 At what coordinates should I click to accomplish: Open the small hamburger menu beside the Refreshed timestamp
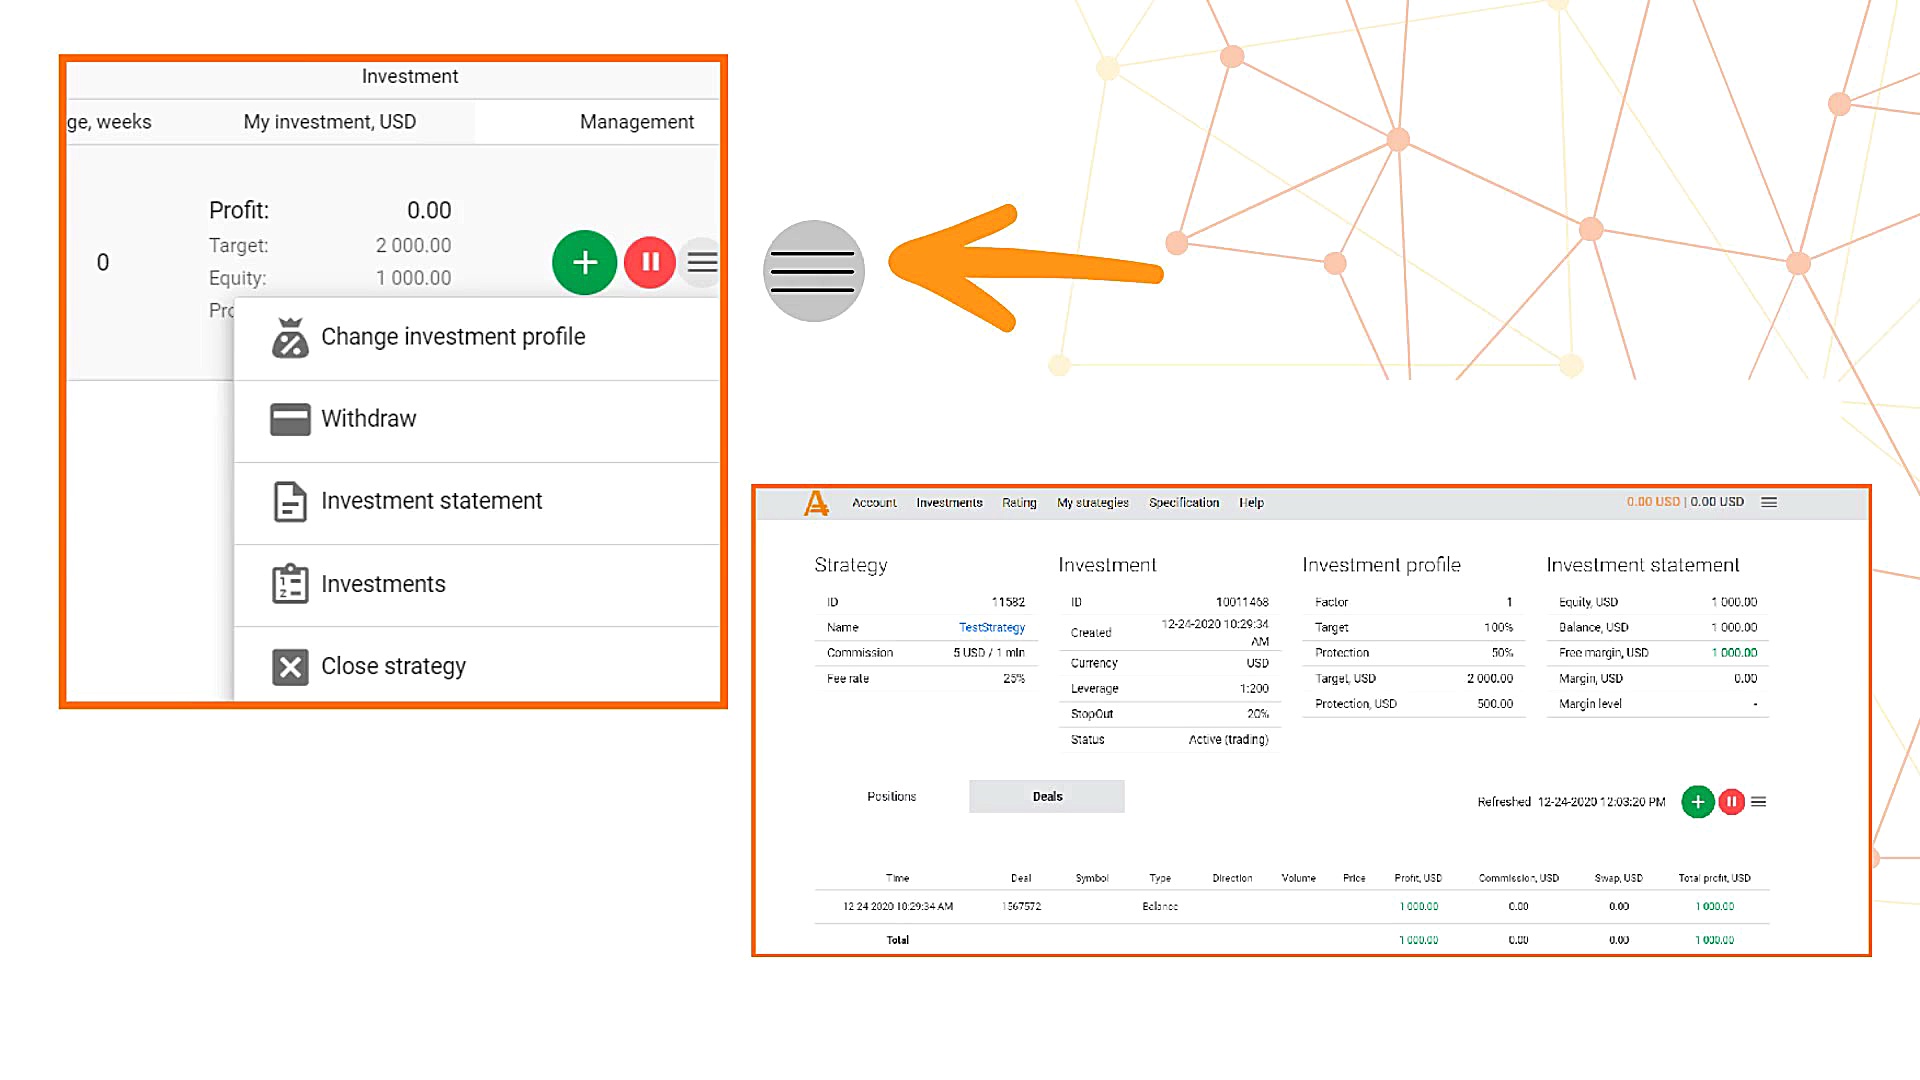pos(1759,802)
